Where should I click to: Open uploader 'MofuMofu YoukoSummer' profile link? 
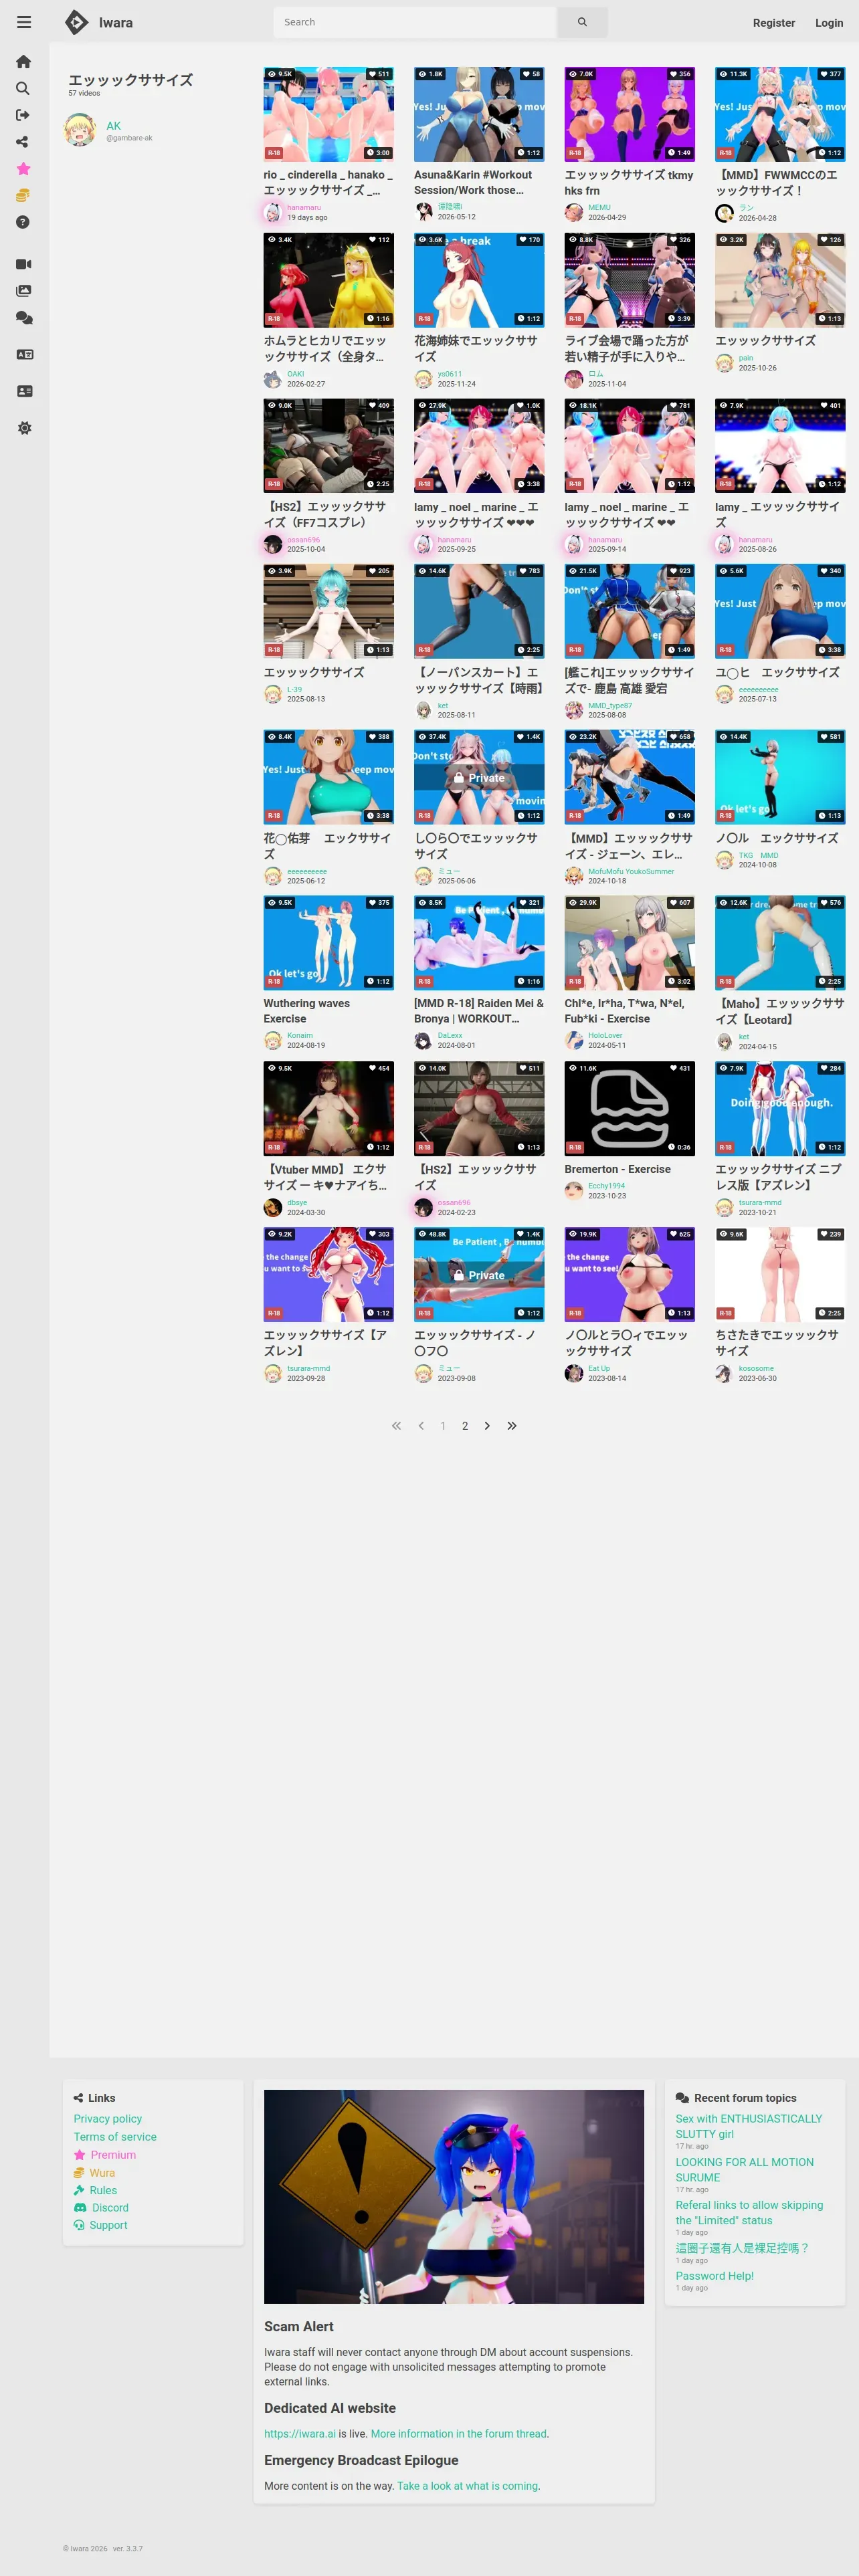tap(631, 871)
